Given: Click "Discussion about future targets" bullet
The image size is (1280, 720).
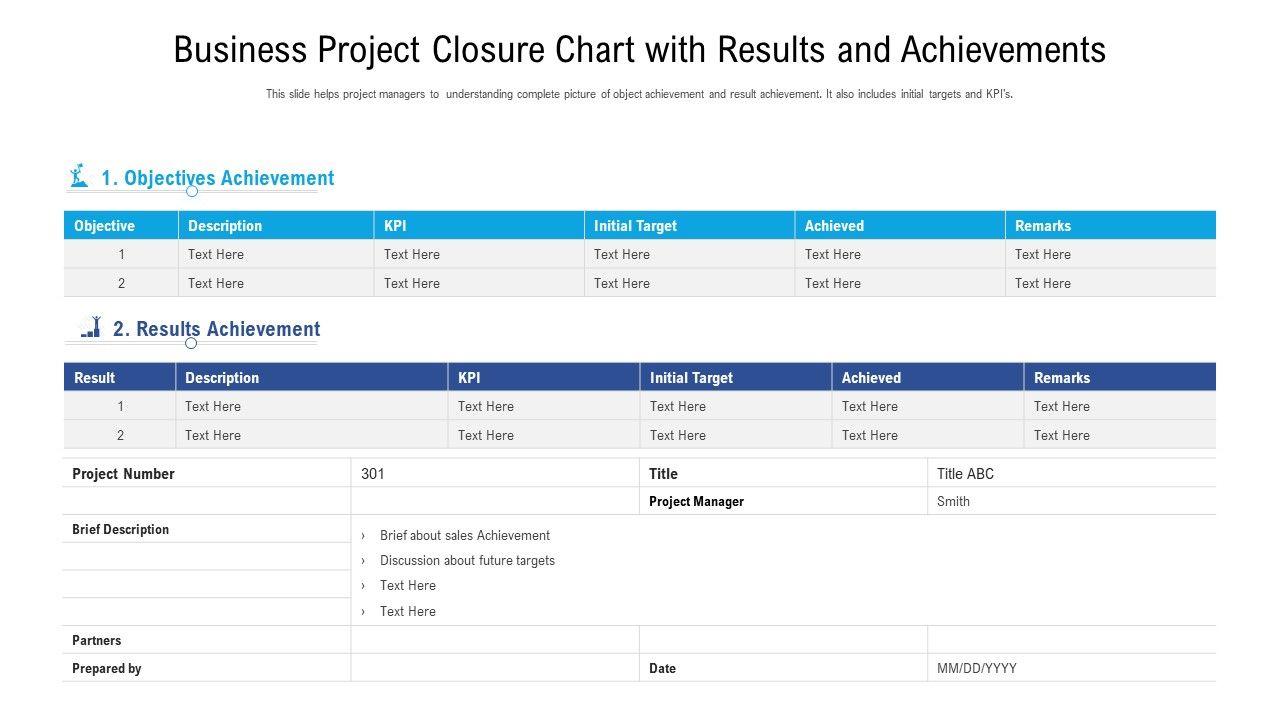Looking at the screenshot, I should pos(467,560).
